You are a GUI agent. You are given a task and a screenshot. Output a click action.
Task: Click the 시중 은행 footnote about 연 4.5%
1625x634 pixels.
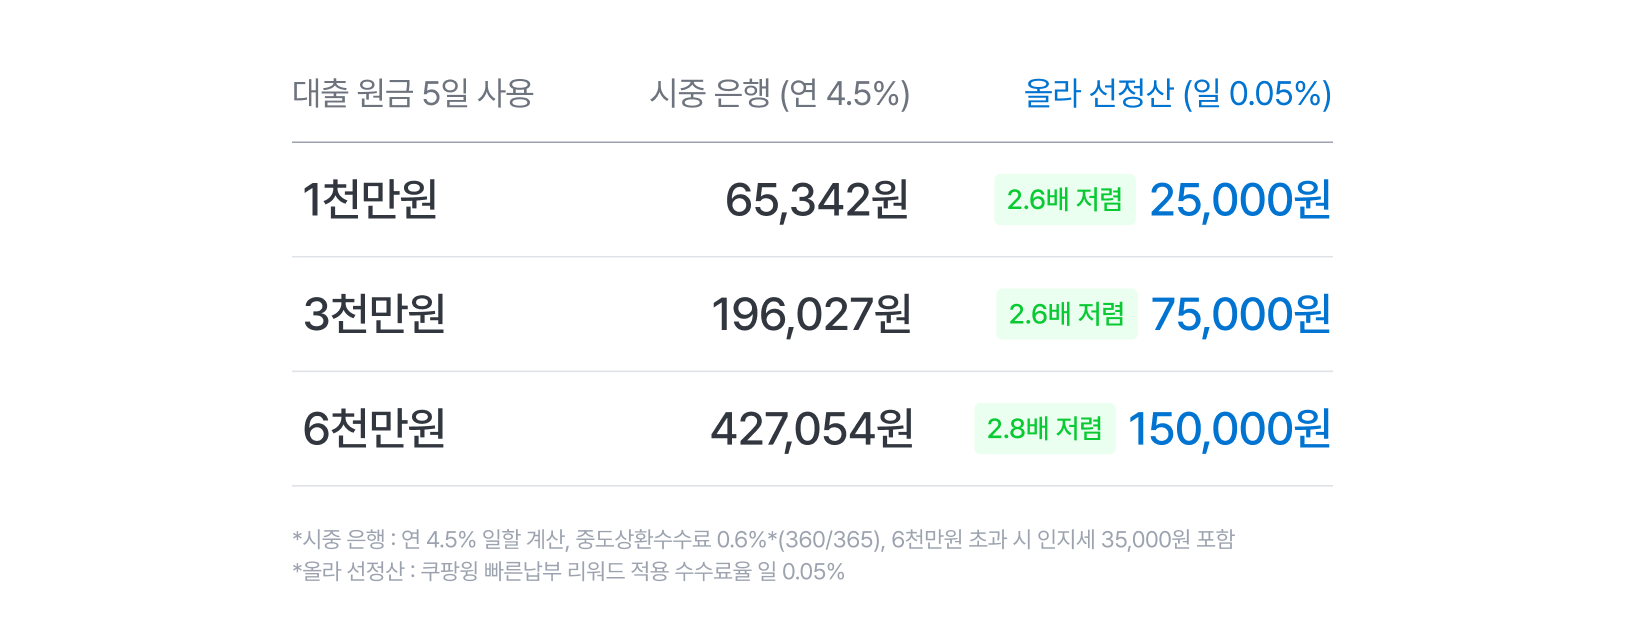[763, 539]
